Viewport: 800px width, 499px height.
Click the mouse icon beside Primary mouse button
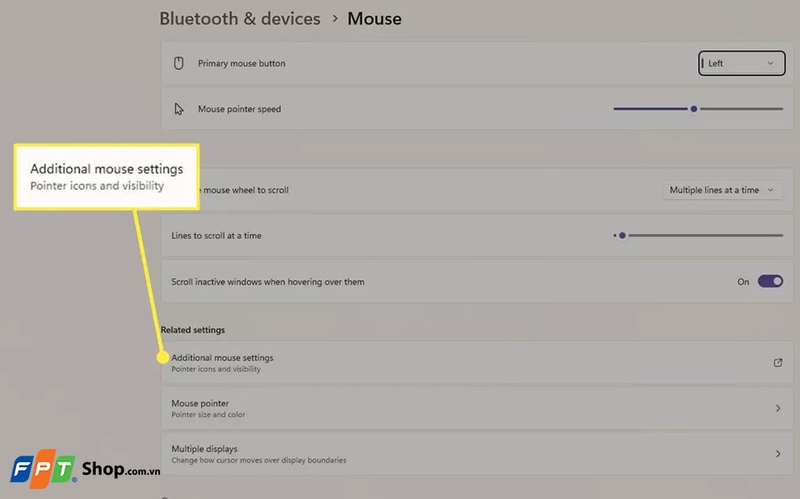179,63
